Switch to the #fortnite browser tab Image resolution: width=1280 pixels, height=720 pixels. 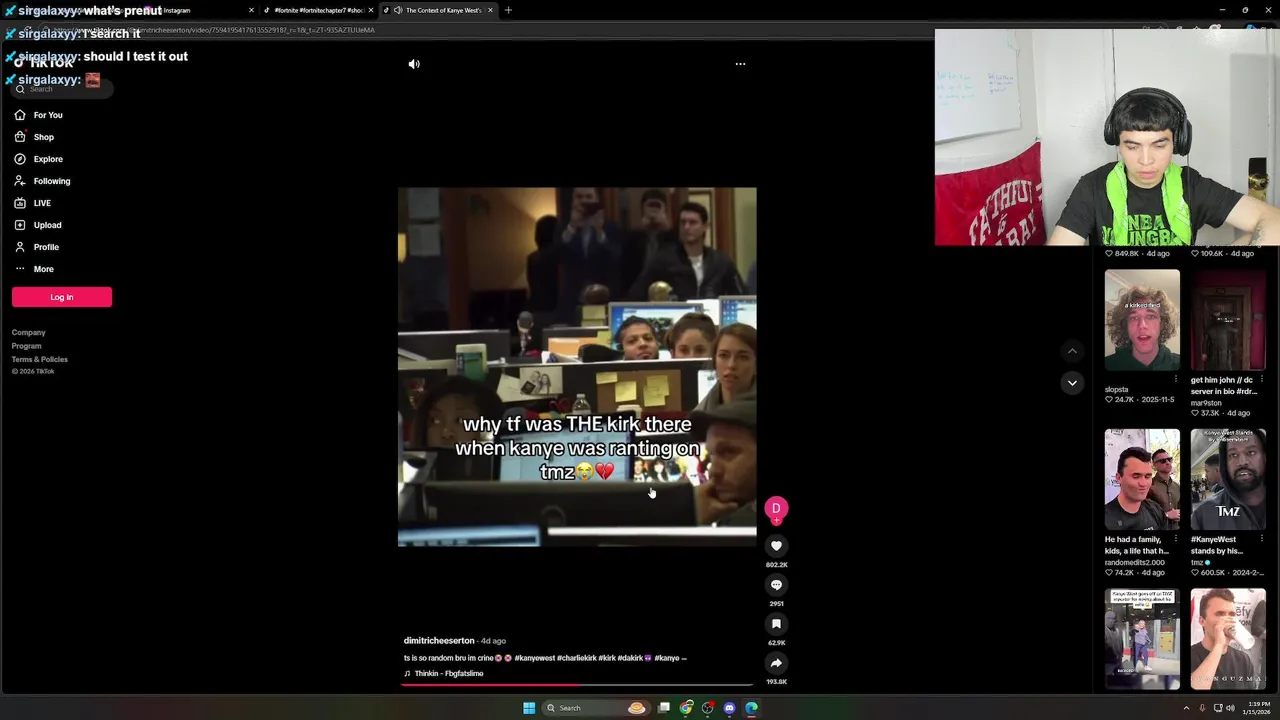pos(318,10)
